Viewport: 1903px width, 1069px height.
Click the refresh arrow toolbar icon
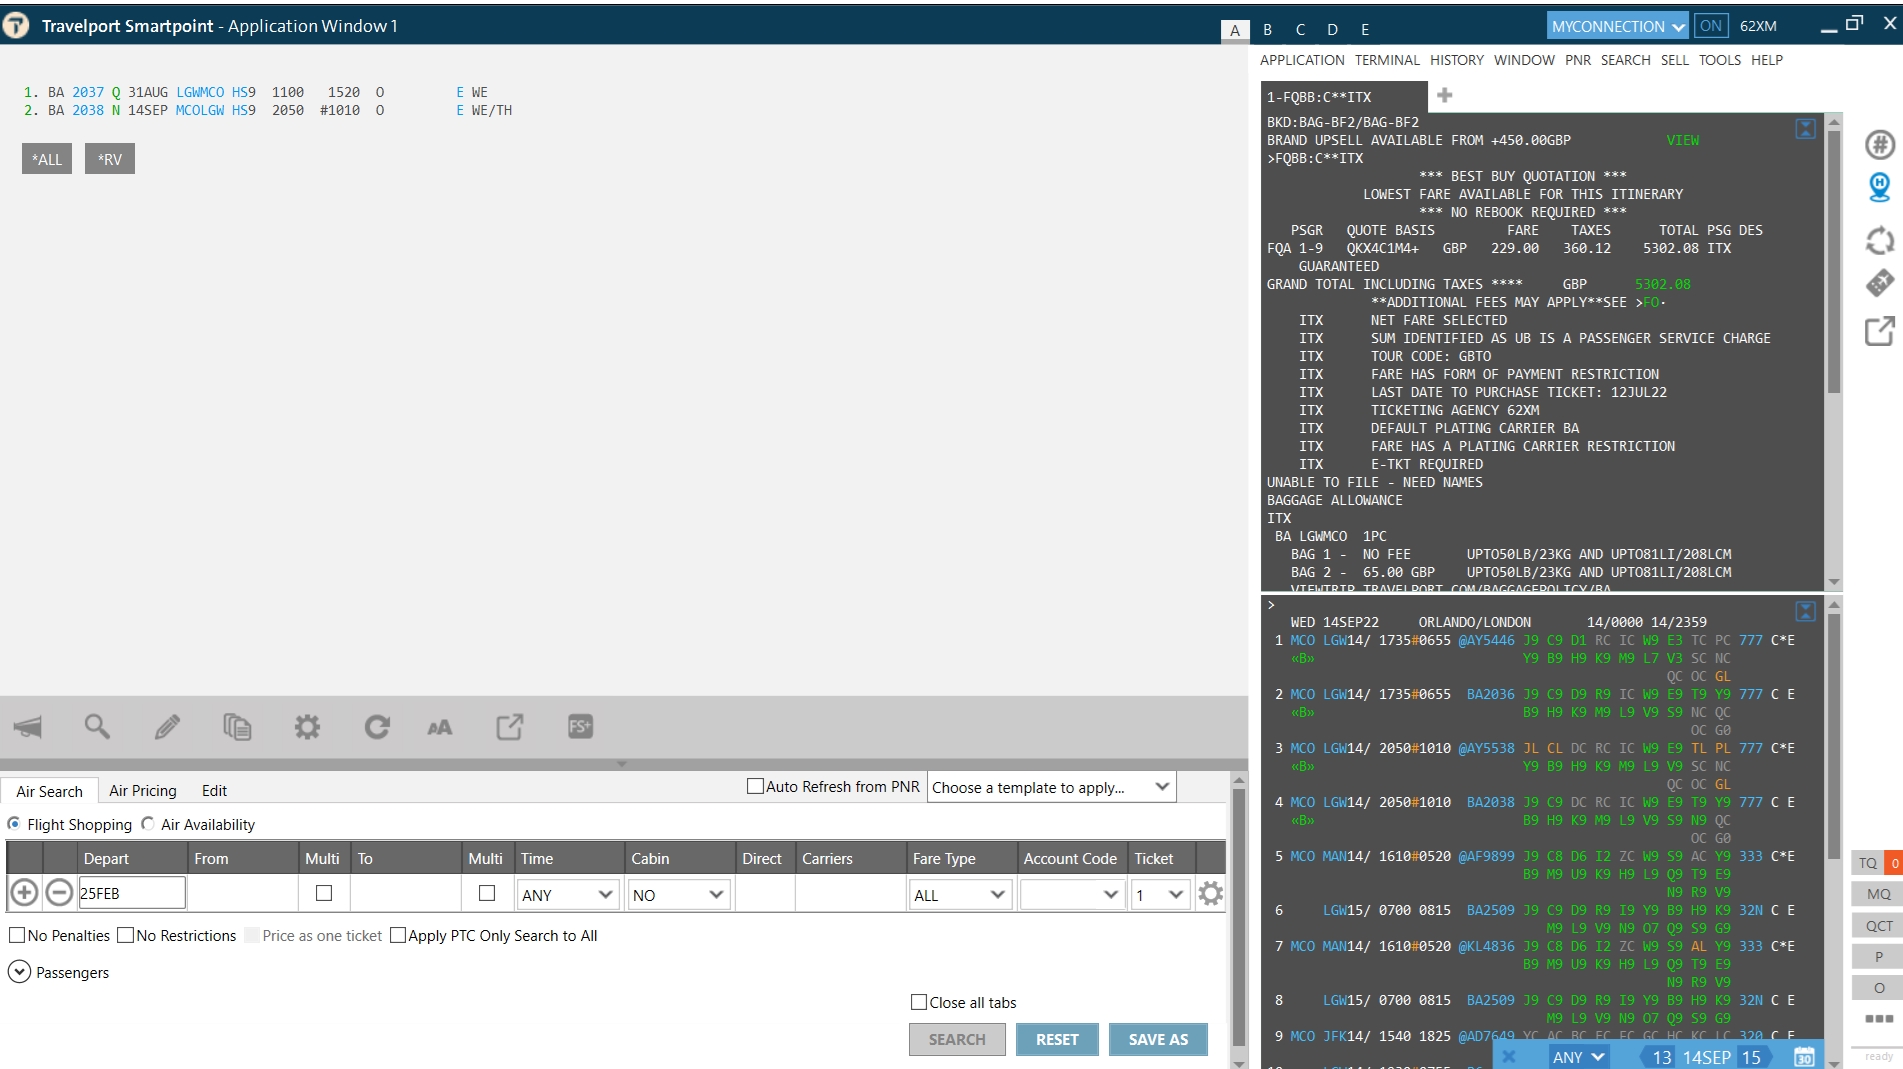(377, 727)
